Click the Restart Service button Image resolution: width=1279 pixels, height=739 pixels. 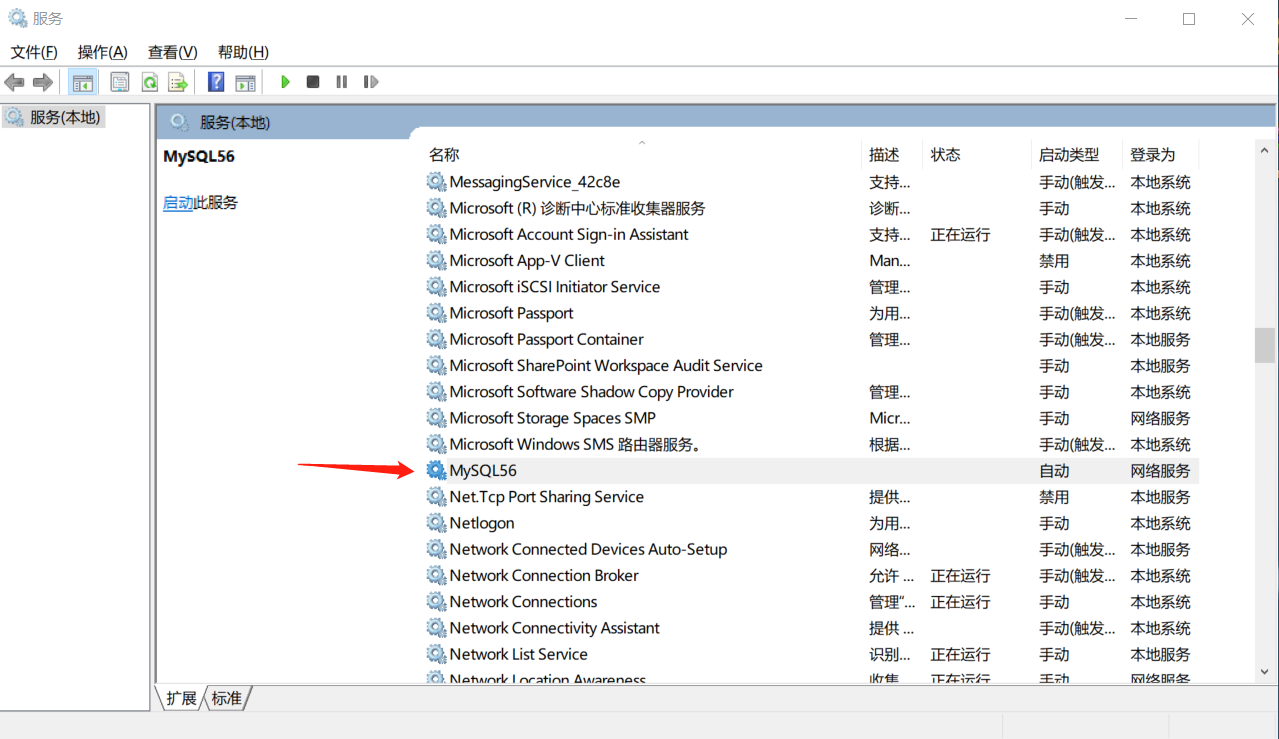(x=371, y=82)
